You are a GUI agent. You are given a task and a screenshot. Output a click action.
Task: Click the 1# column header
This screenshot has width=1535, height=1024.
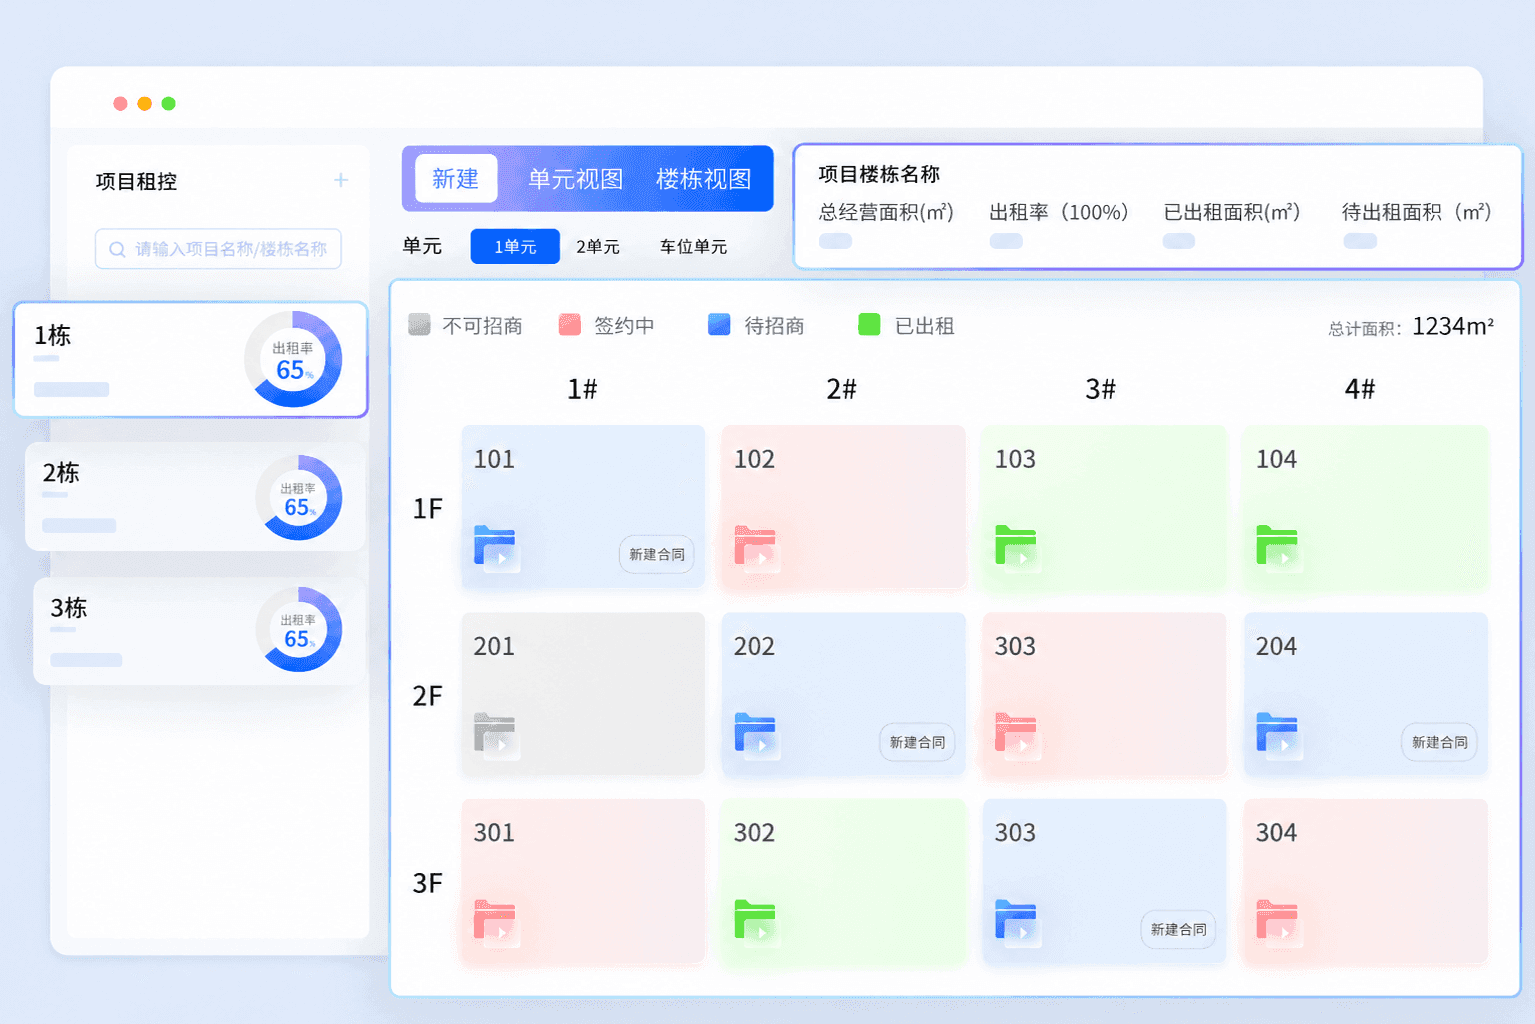(582, 389)
